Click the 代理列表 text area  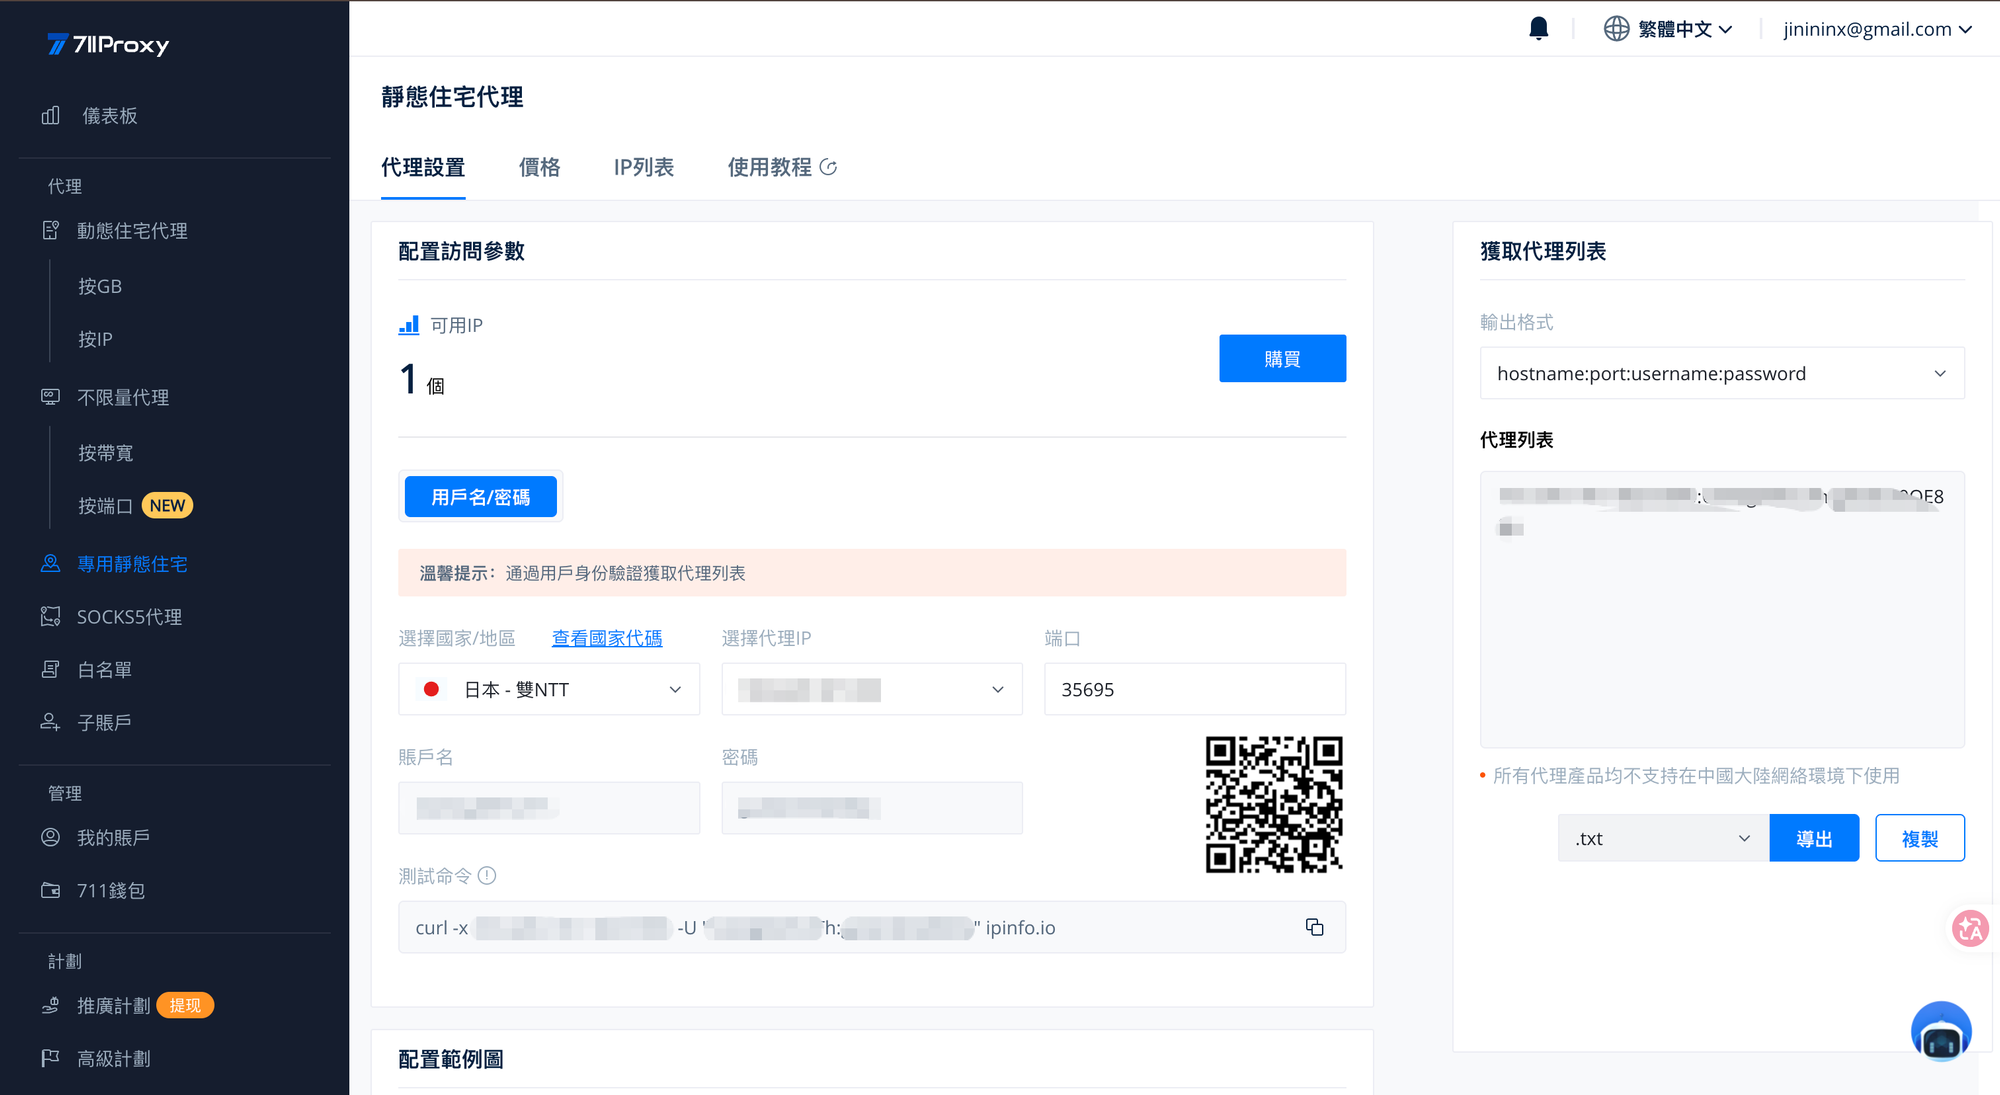[1722, 609]
